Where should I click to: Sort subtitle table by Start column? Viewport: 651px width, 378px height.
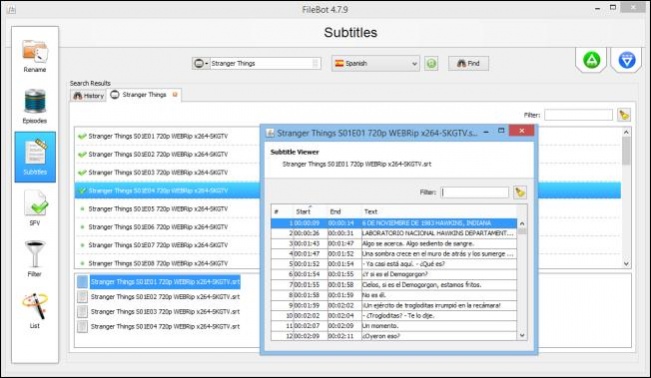310,211
